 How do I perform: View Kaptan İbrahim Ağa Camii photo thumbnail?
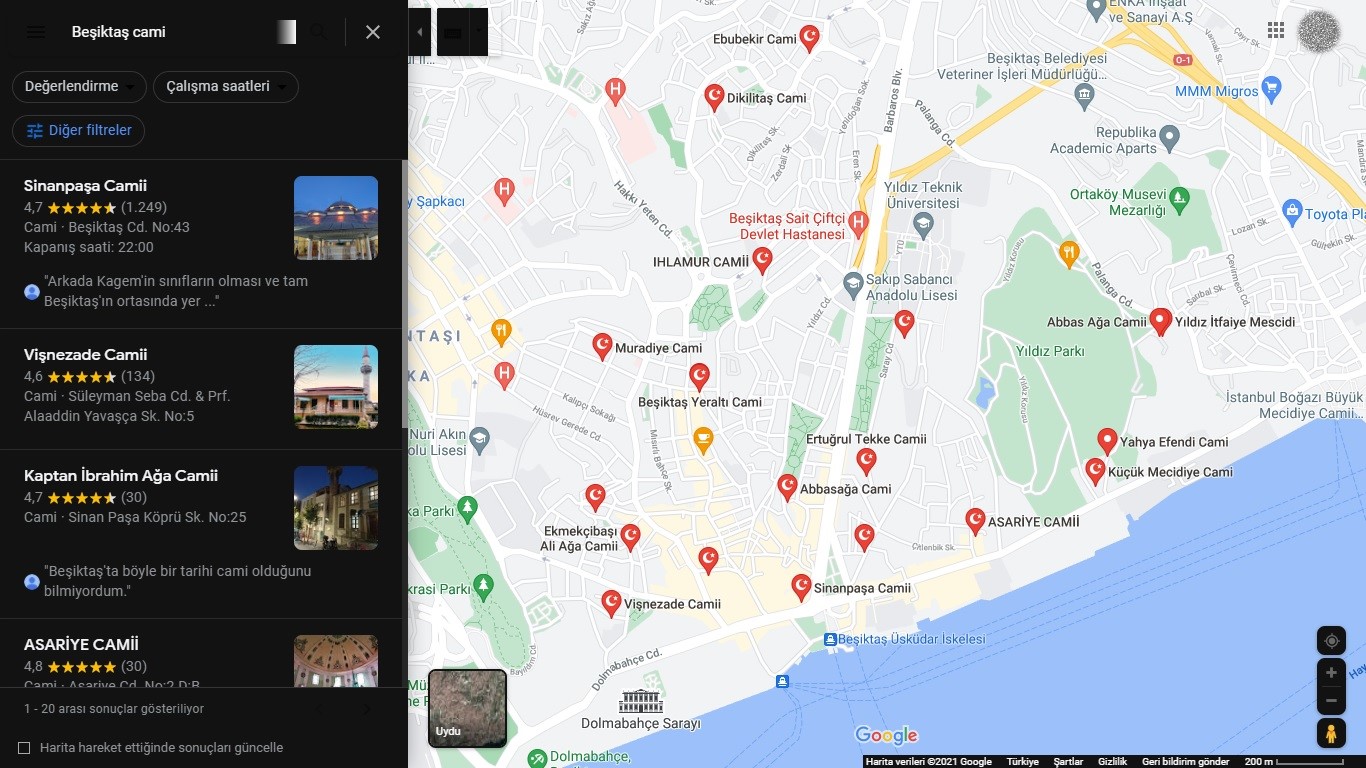336,508
